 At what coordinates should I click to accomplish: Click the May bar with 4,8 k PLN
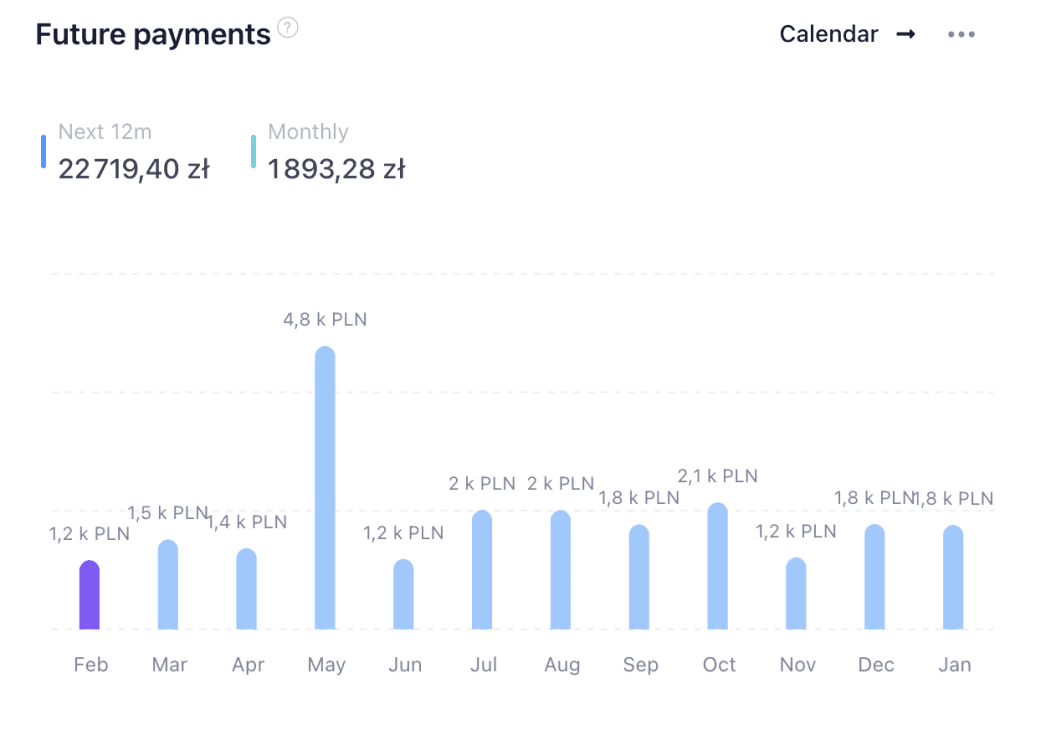pos(325,488)
